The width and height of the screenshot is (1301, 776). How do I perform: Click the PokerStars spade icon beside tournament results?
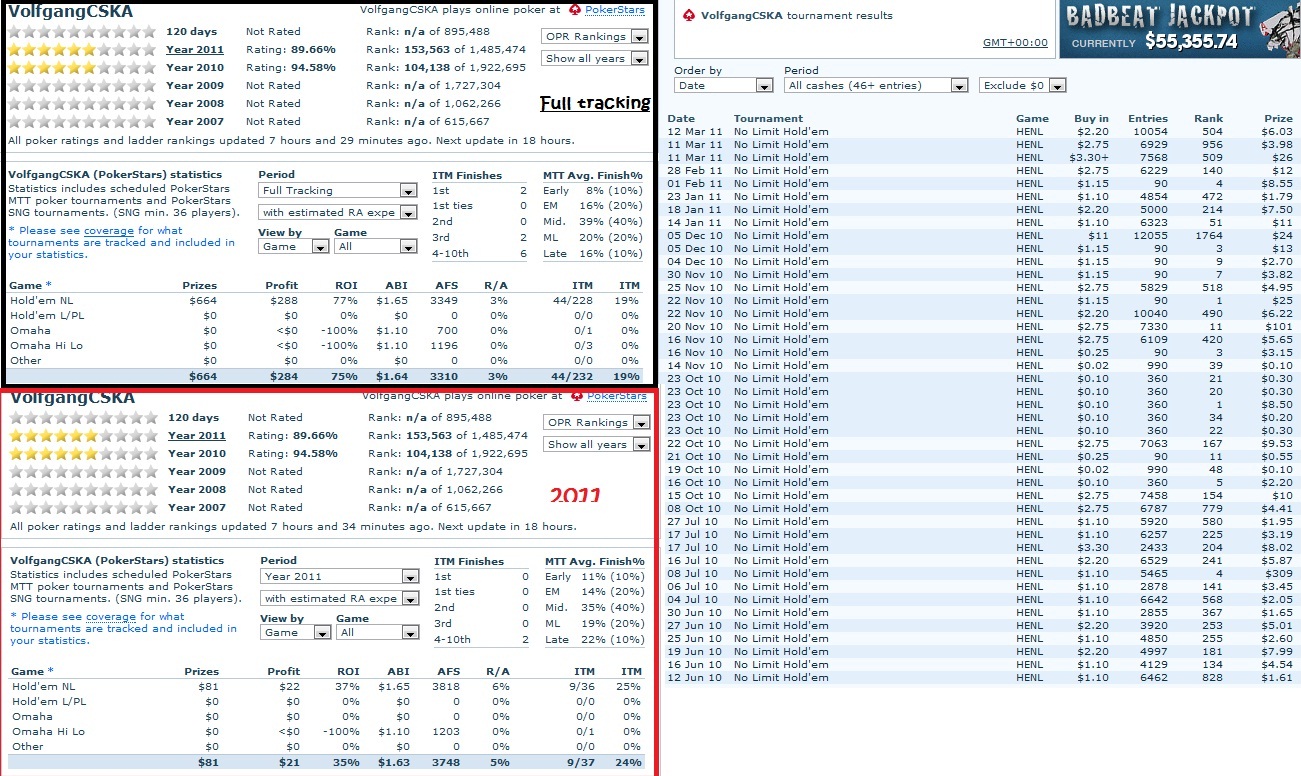click(x=688, y=16)
